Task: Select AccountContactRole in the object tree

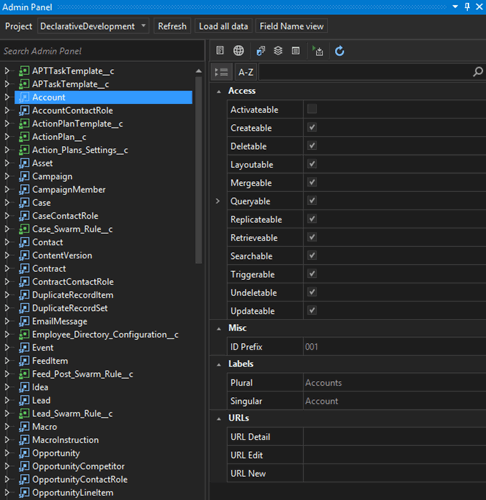Action: tap(72, 110)
